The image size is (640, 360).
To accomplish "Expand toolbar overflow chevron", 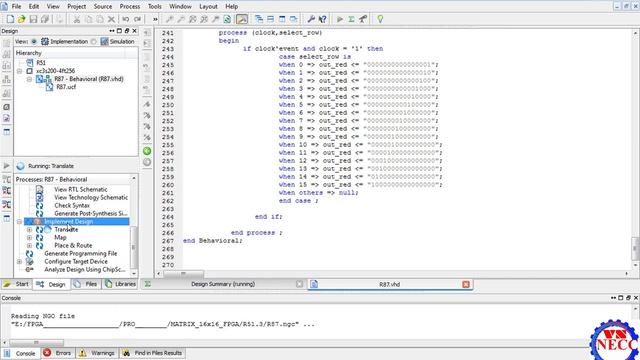I will coord(155,19).
